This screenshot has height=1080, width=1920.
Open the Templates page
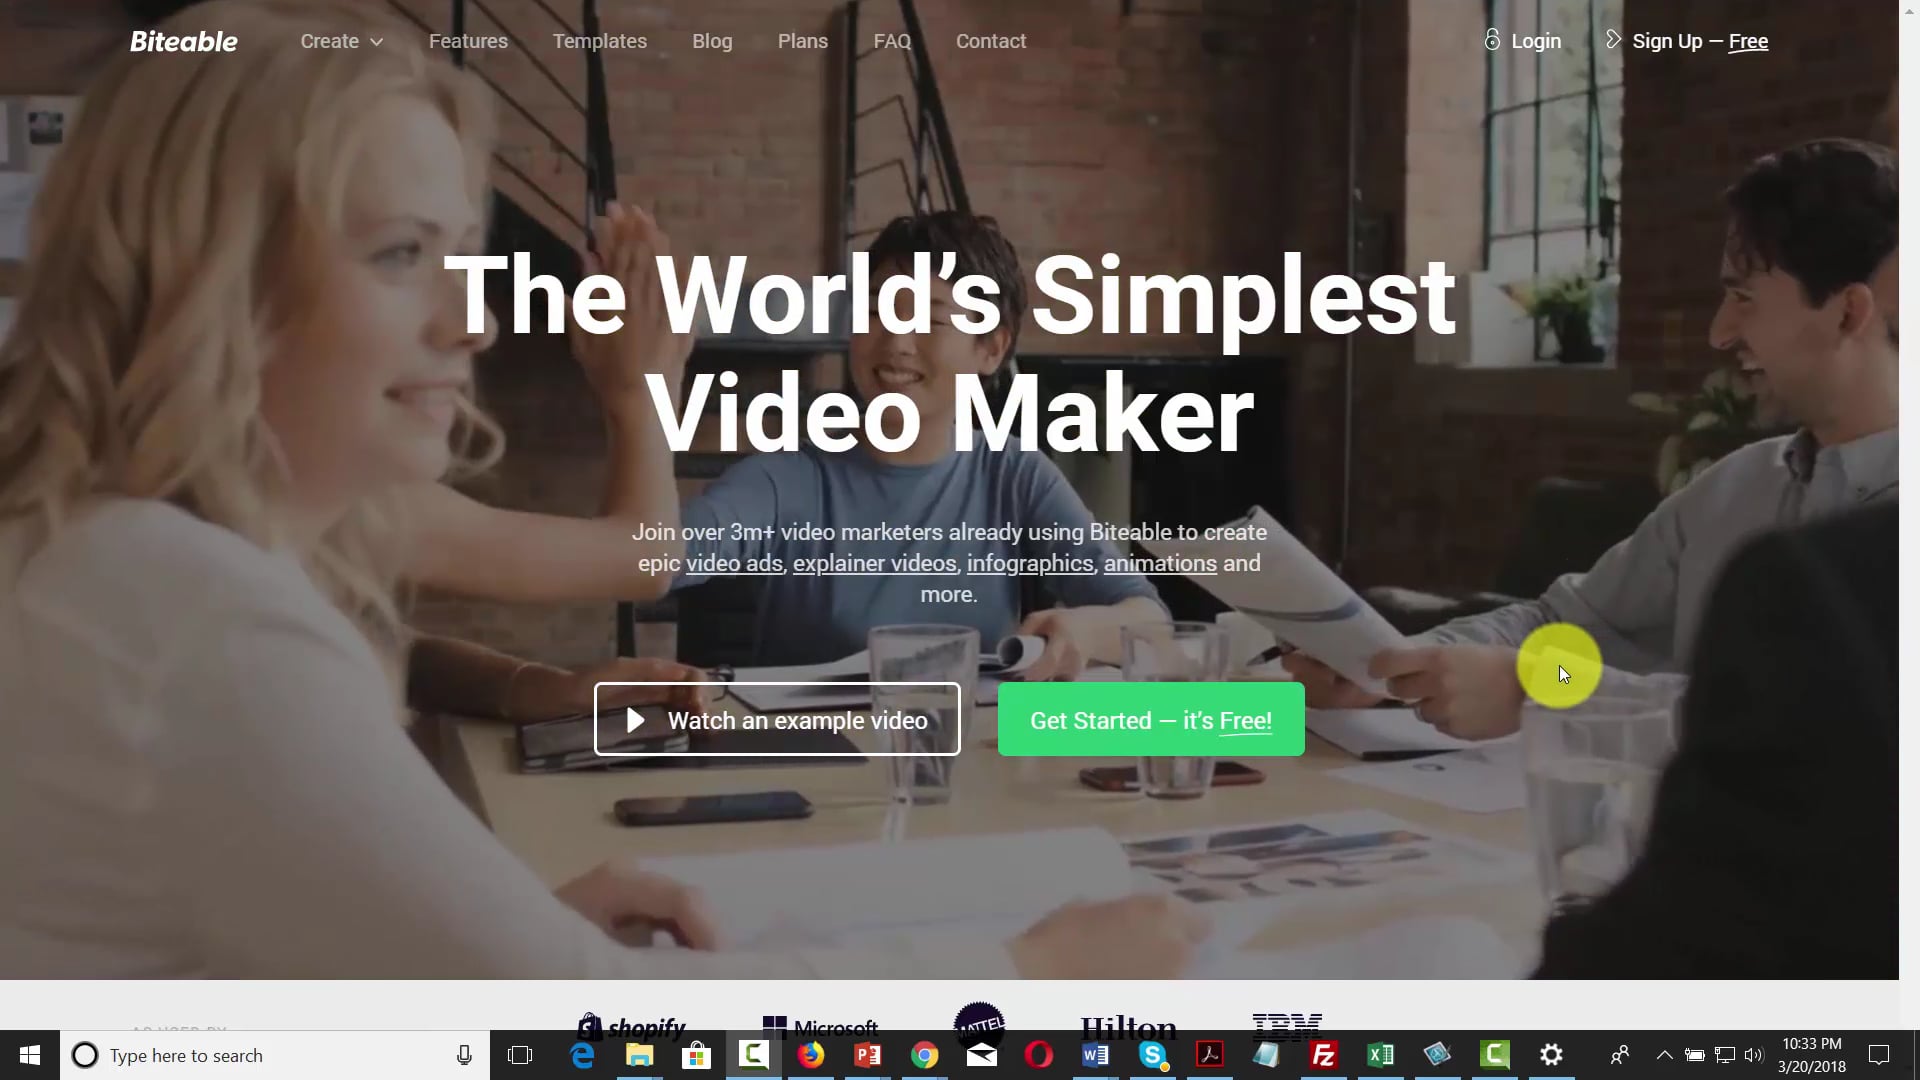click(599, 41)
